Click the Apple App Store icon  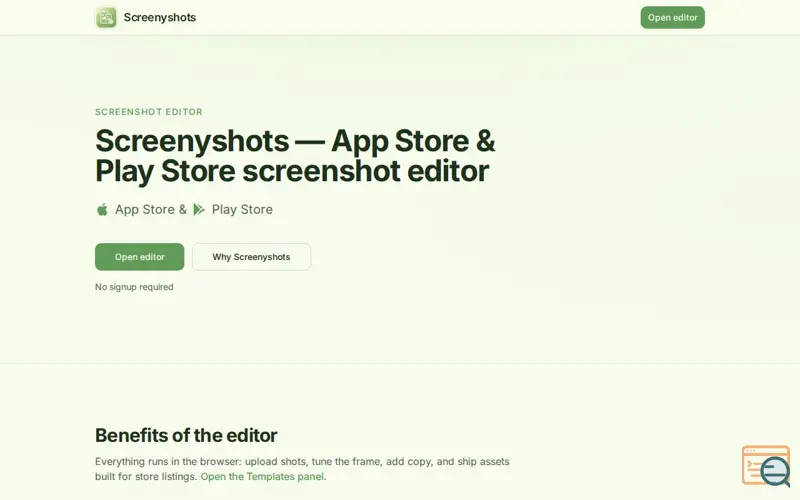pyautogui.click(x=102, y=209)
